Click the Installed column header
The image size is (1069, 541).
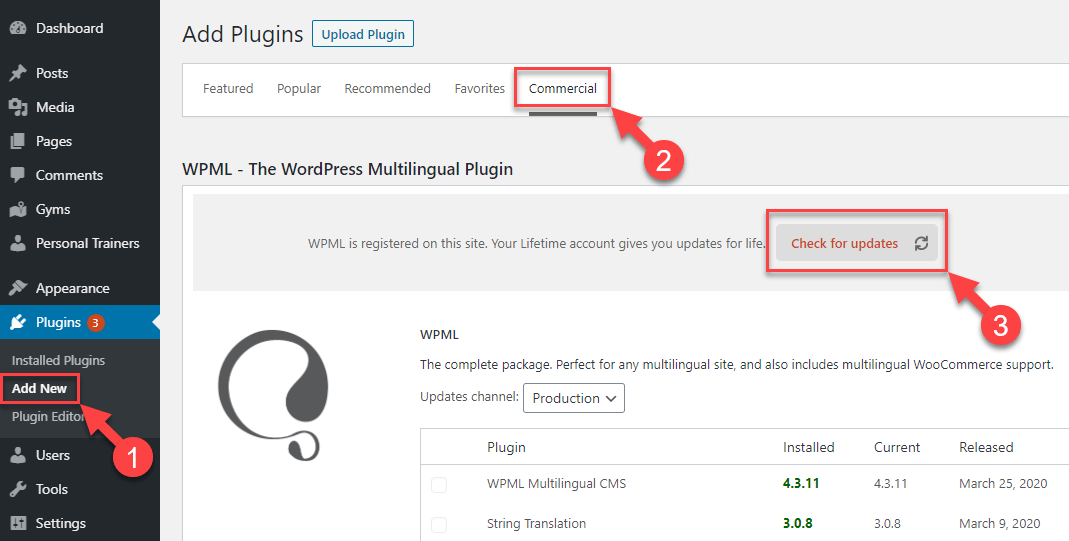tap(809, 448)
